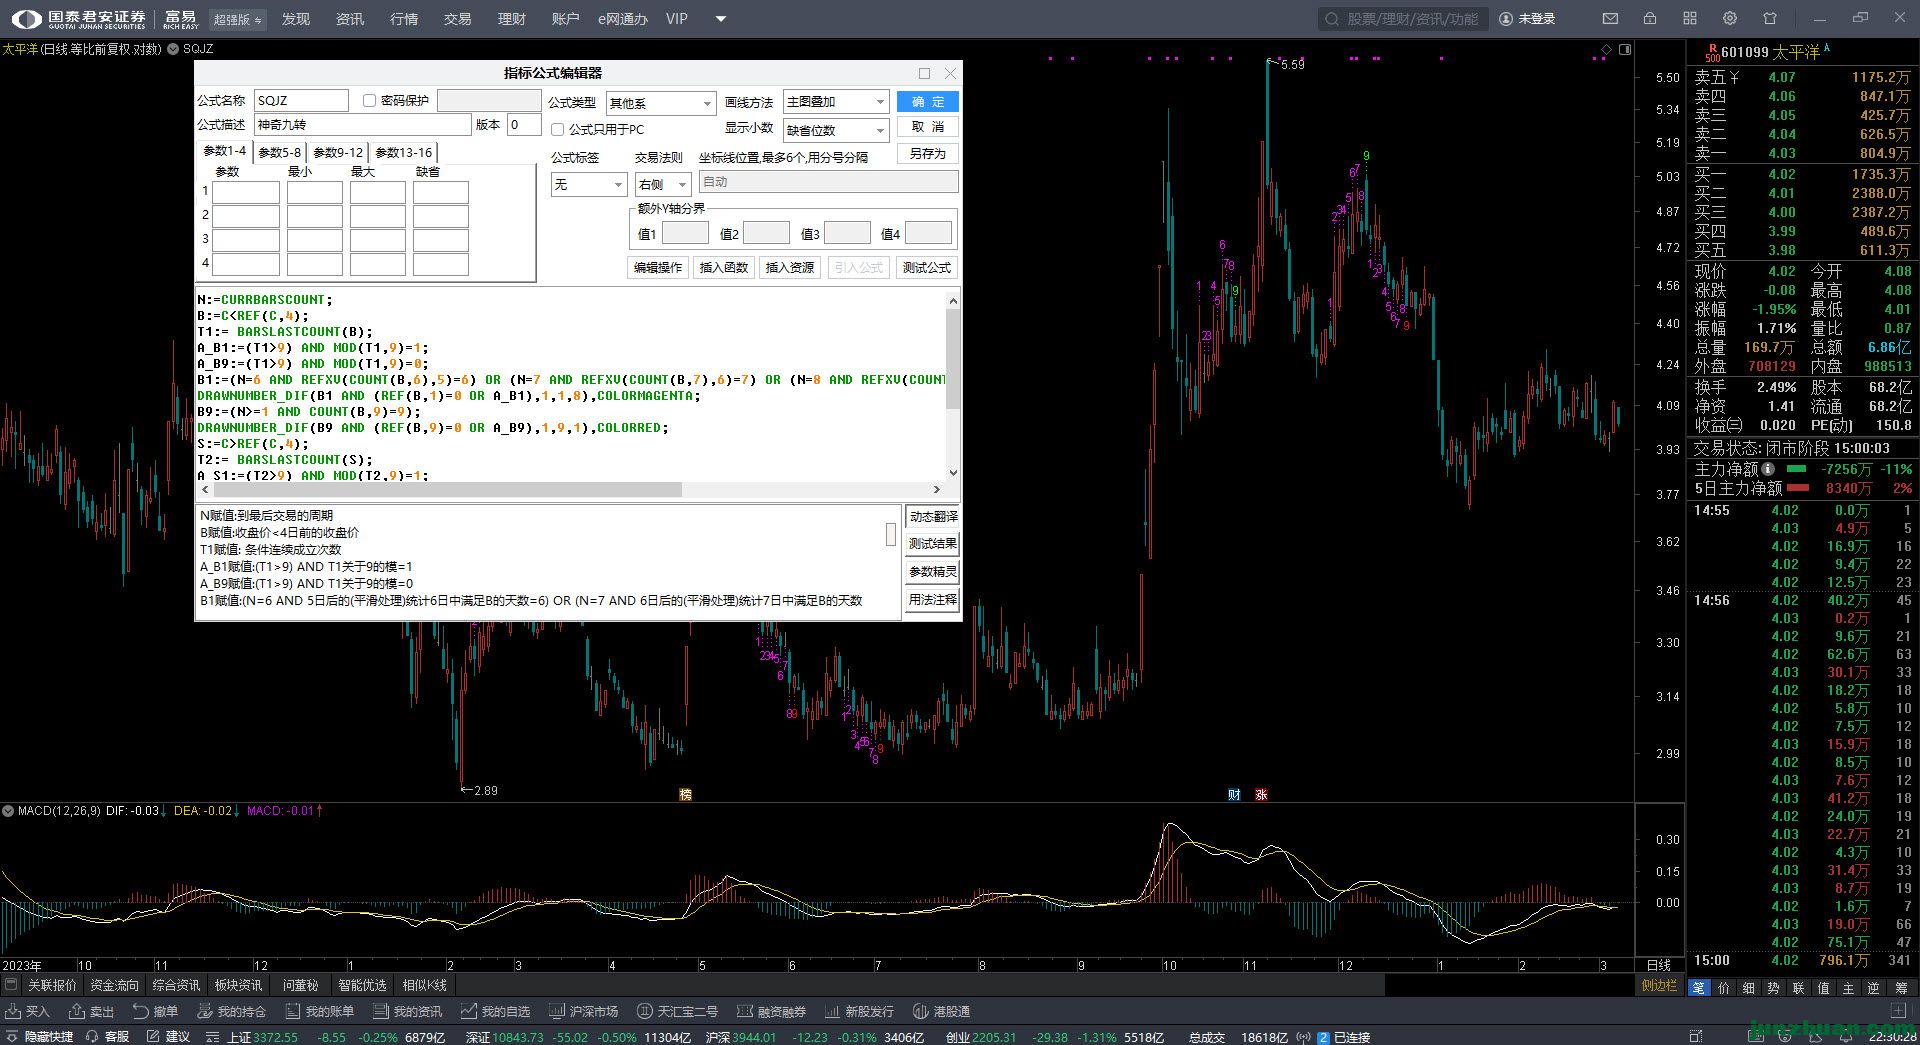1920x1045 pixels.
Task: Select the 资金流向 bottom tab
Action: (x=114, y=985)
